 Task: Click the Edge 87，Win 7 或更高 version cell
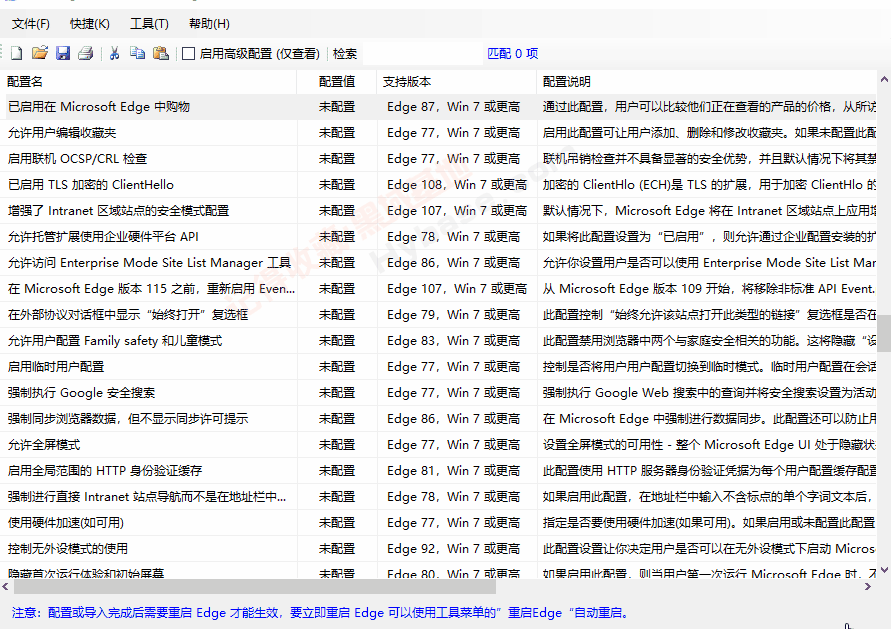pyautogui.click(x=453, y=107)
